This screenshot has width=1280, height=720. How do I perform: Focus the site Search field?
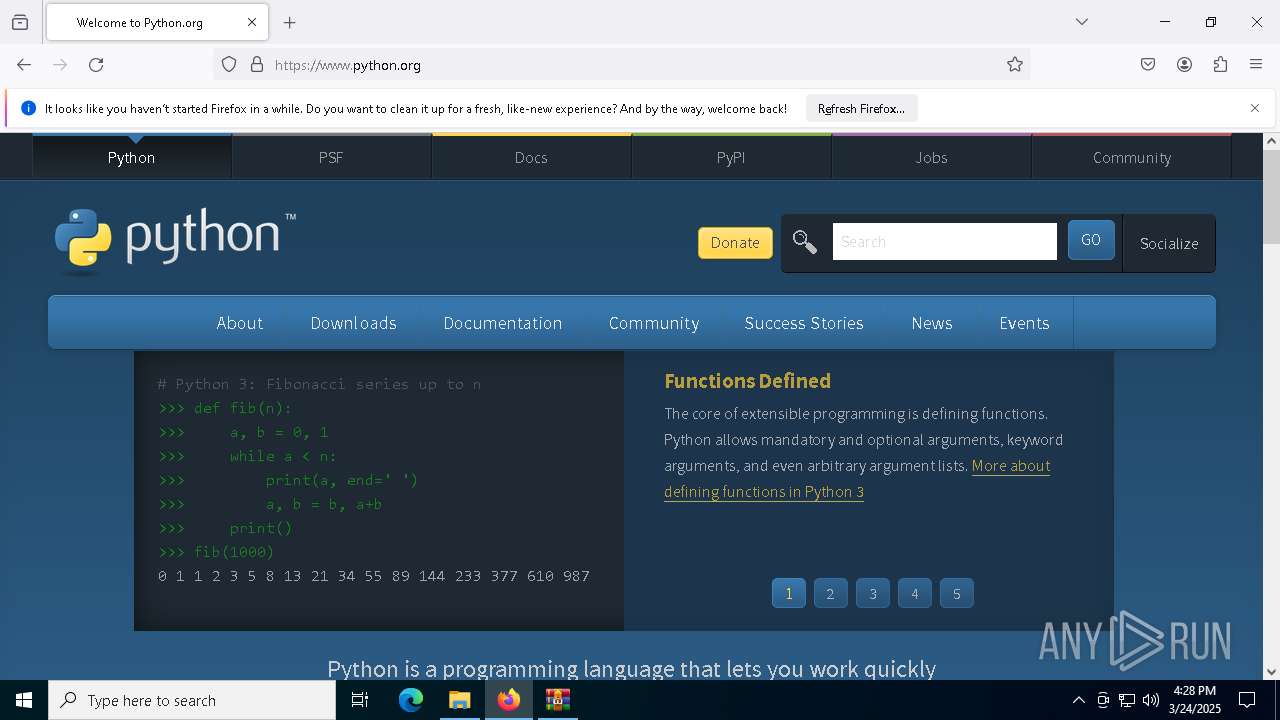944,242
